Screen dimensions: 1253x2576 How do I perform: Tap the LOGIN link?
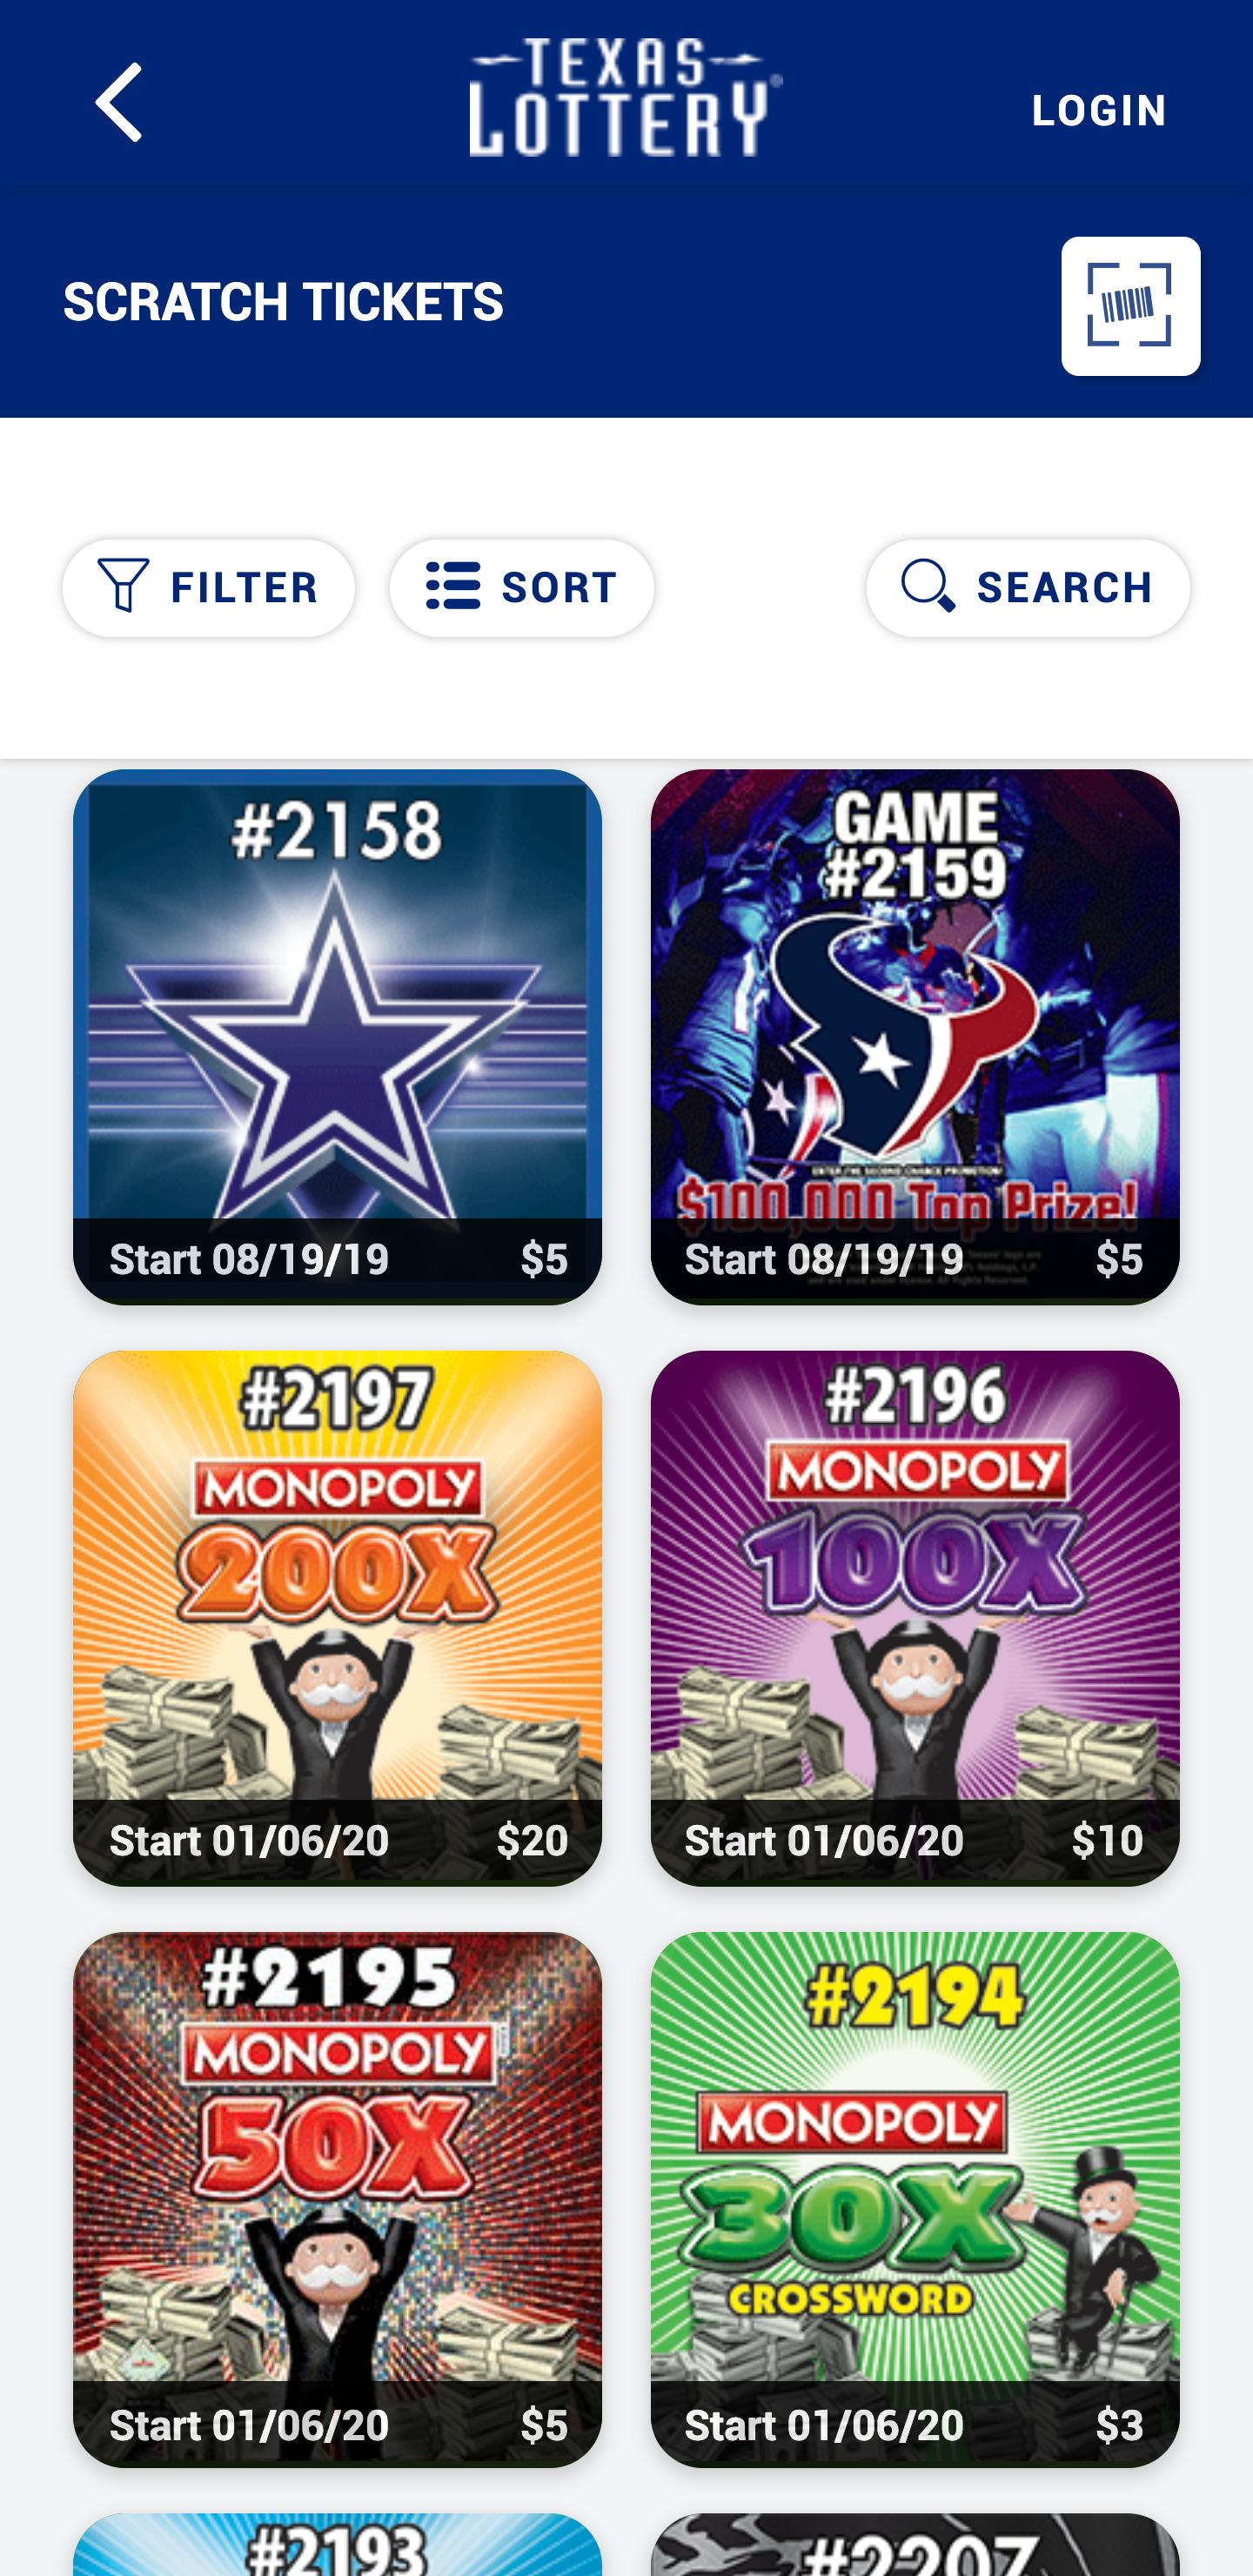pos(1099,110)
